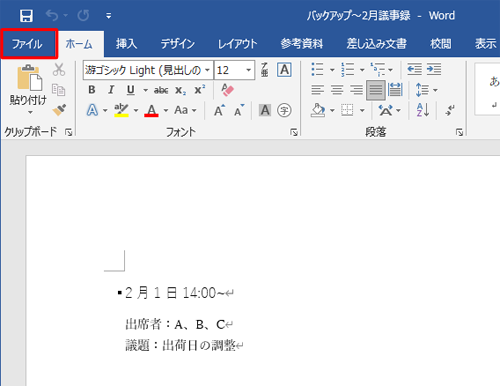Apply text effects with outlined A
Screen dimensions: 500x386
pos(92,110)
